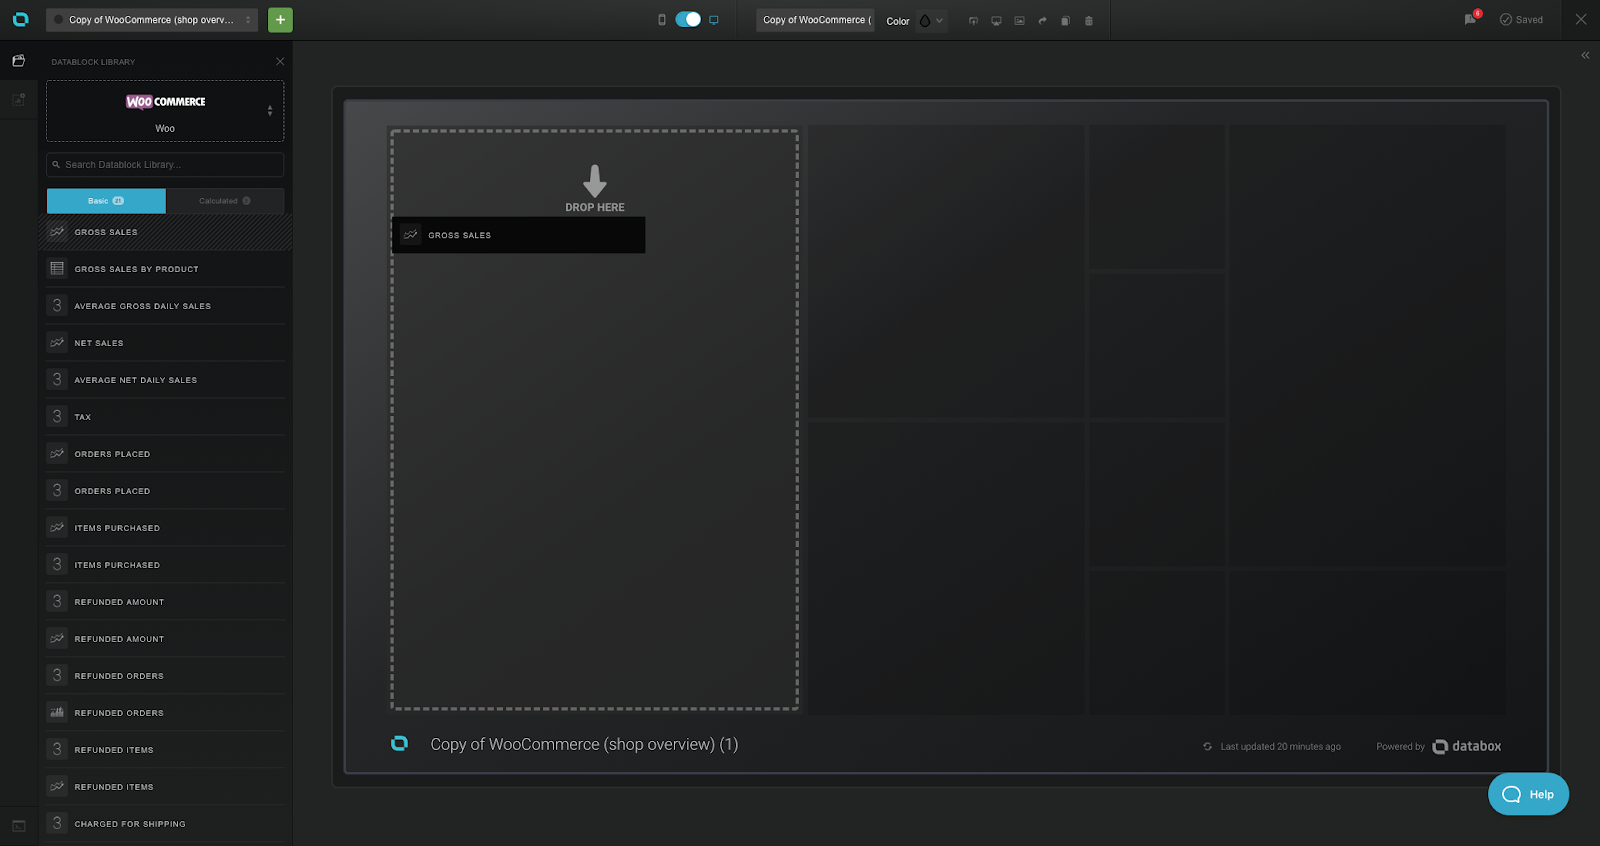Select GROSS SALES BY PRODUCT table datablock
This screenshot has height=846, width=1600.
click(x=165, y=269)
